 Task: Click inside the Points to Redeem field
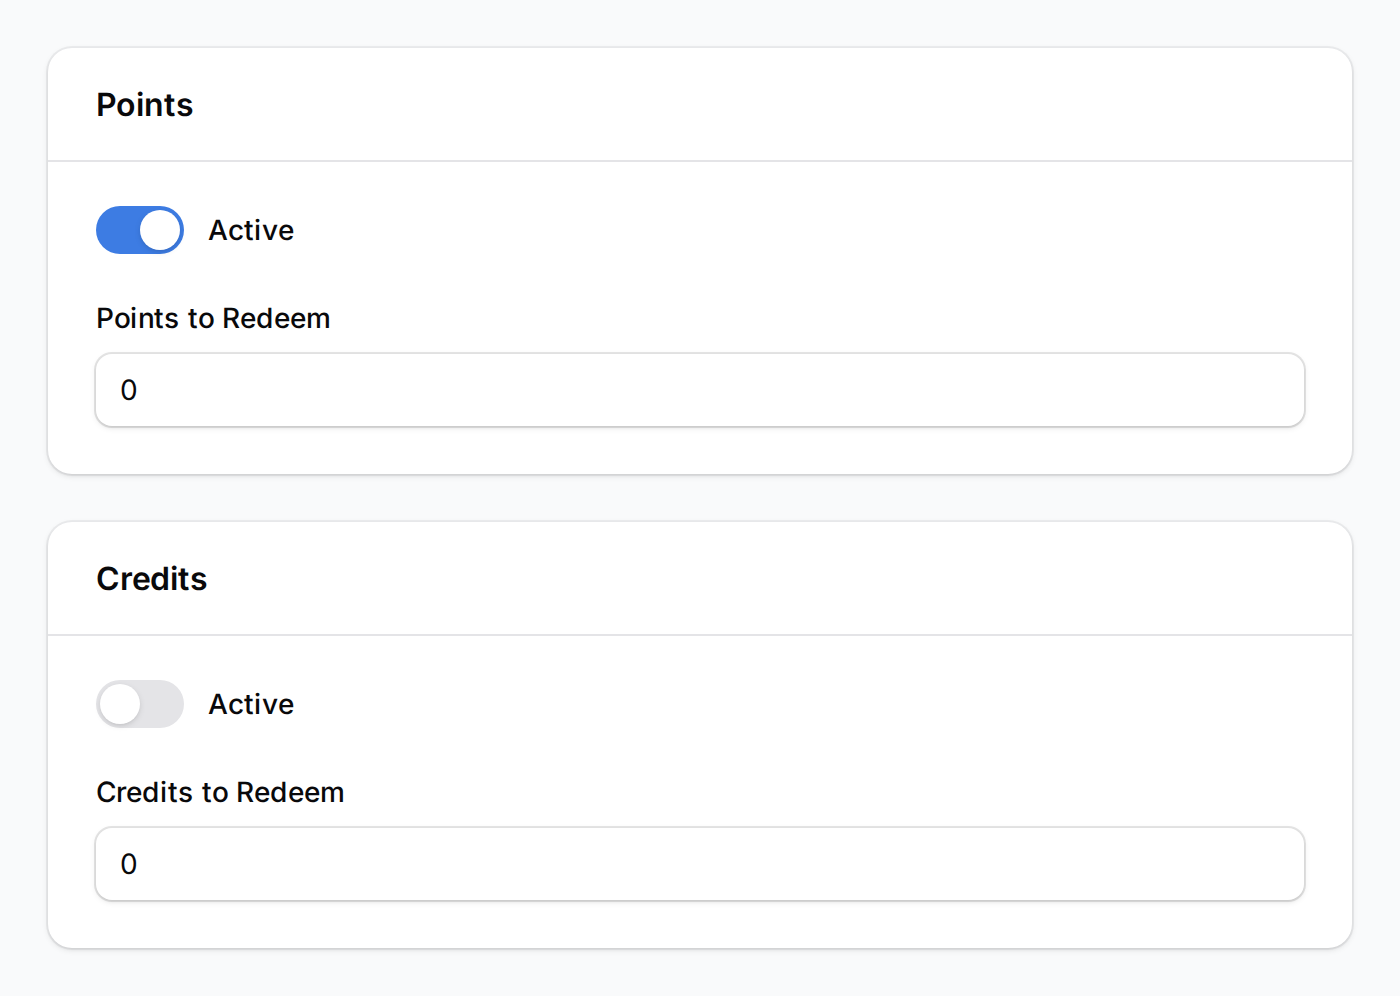tap(700, 390)
